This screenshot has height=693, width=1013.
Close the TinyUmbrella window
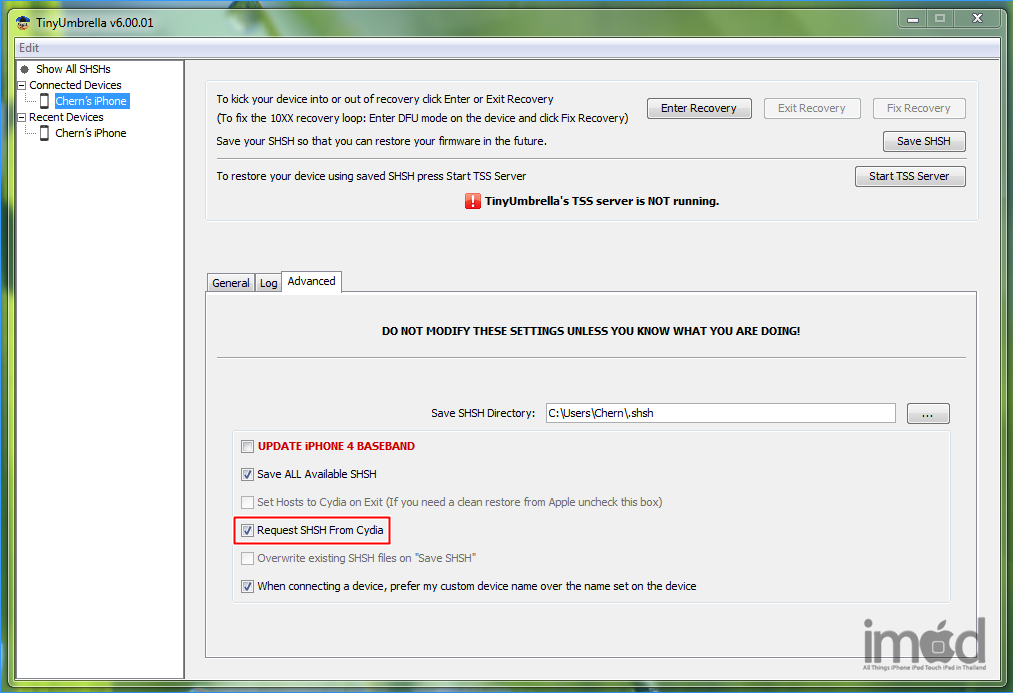[x=977, y=19]
